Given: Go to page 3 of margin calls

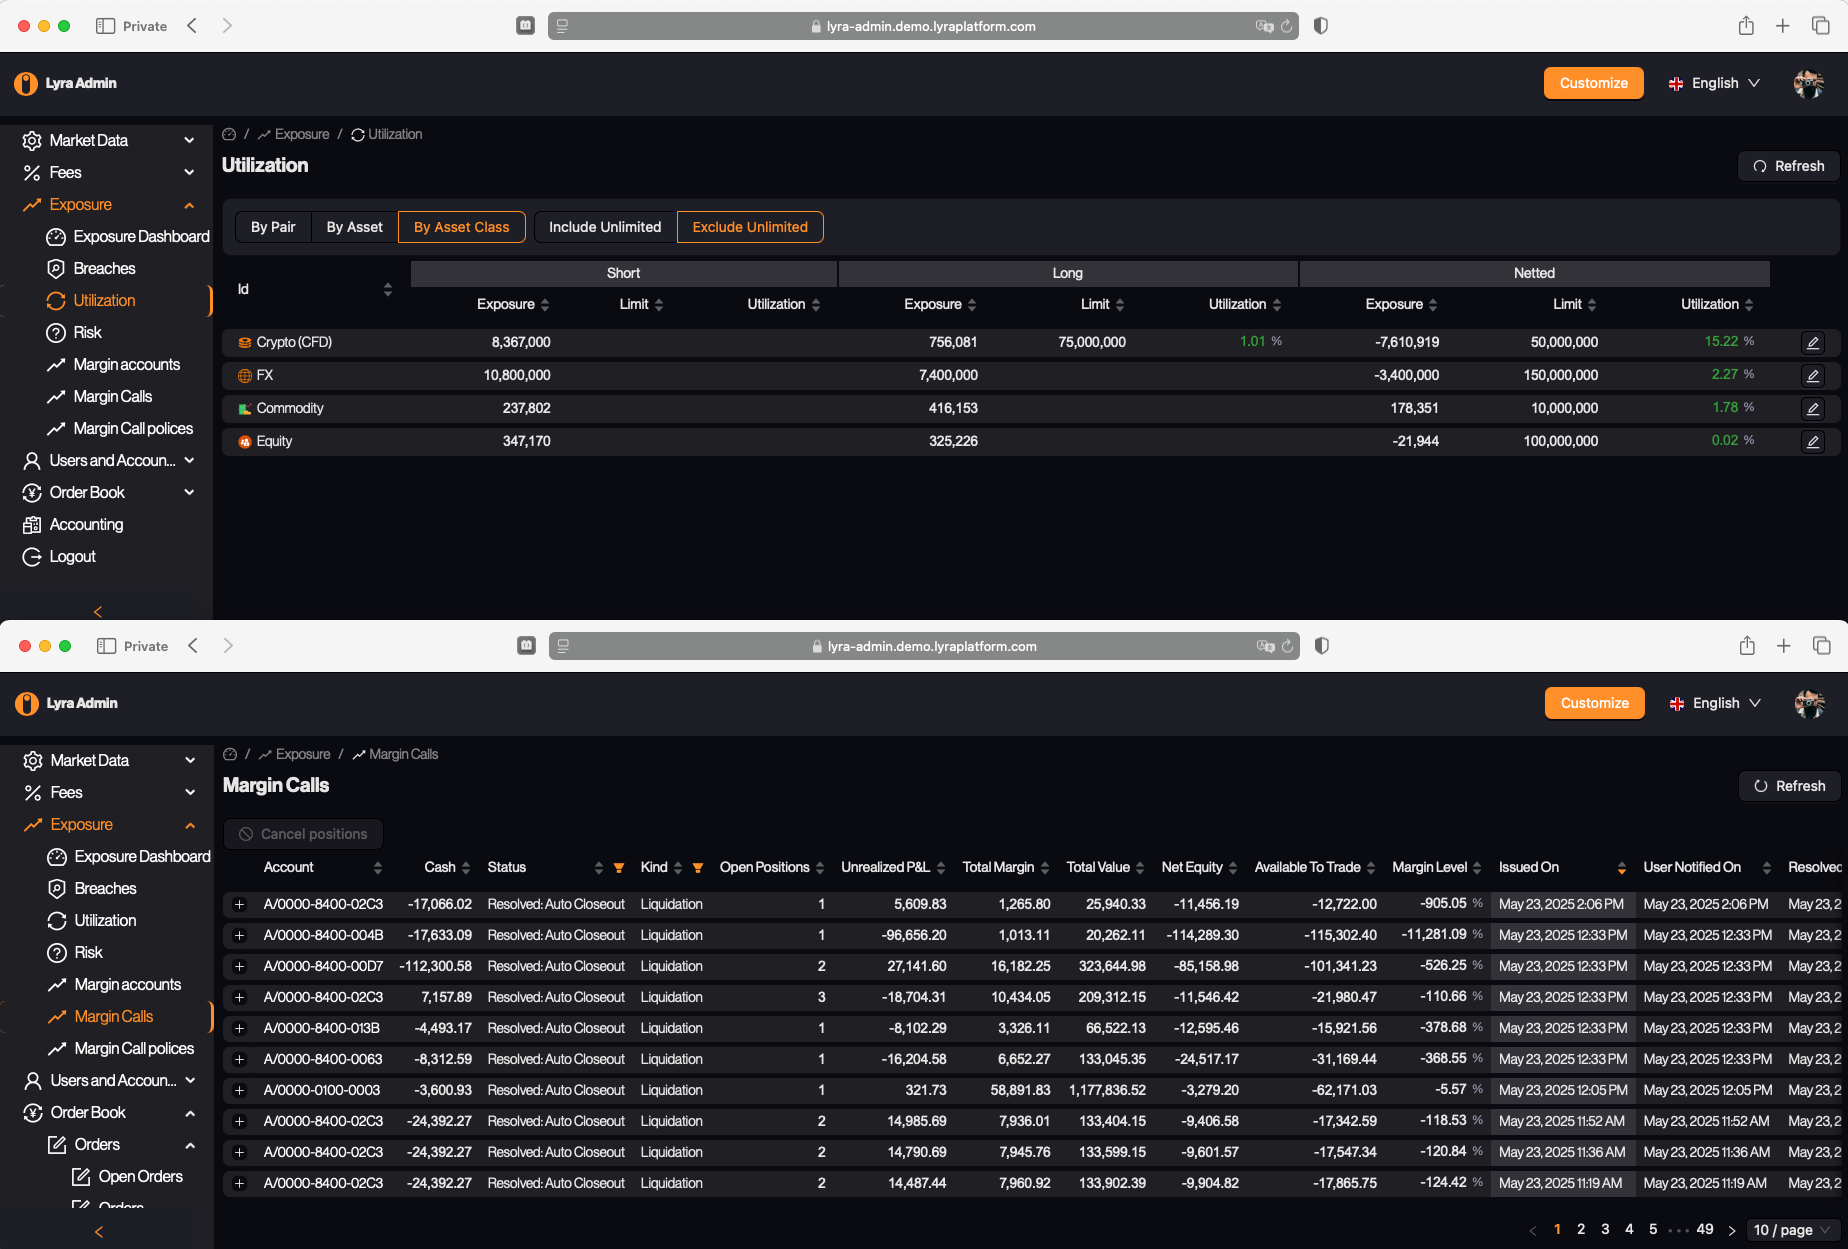Looking at the screenshot, I should [1605, 1230].
